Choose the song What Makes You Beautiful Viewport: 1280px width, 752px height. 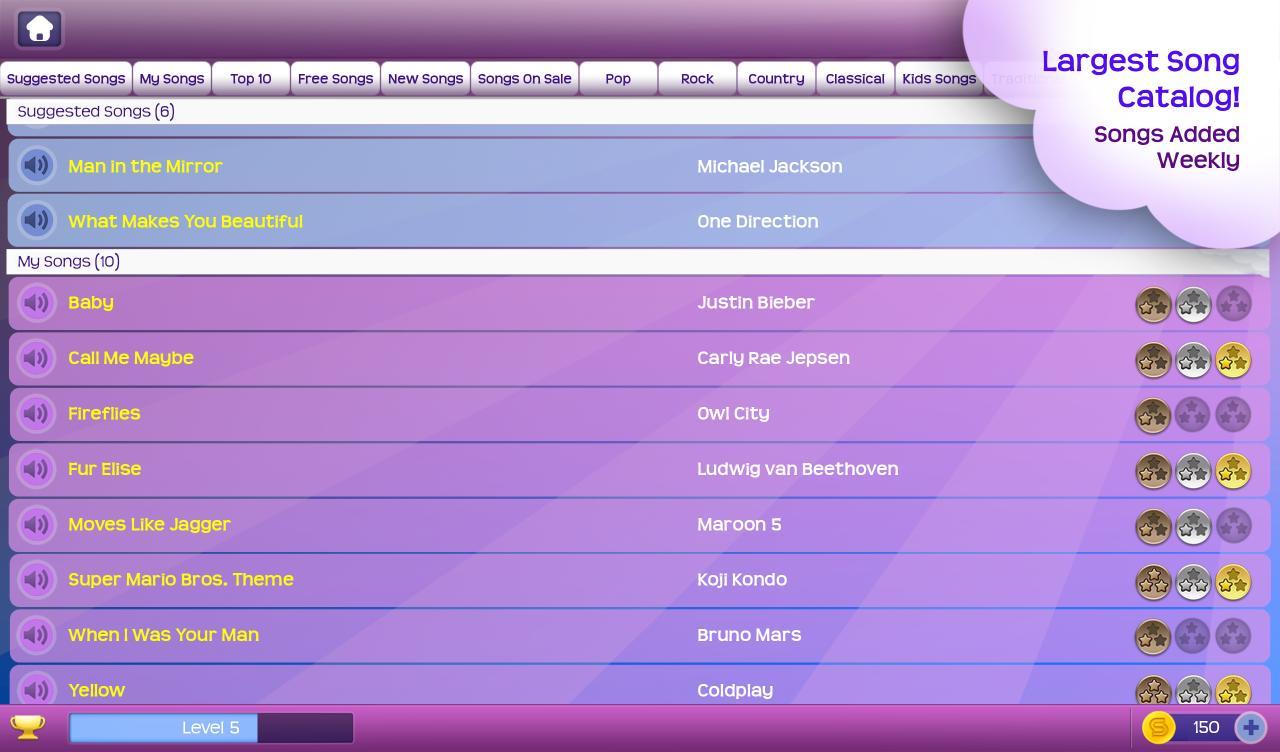[185, 221]
